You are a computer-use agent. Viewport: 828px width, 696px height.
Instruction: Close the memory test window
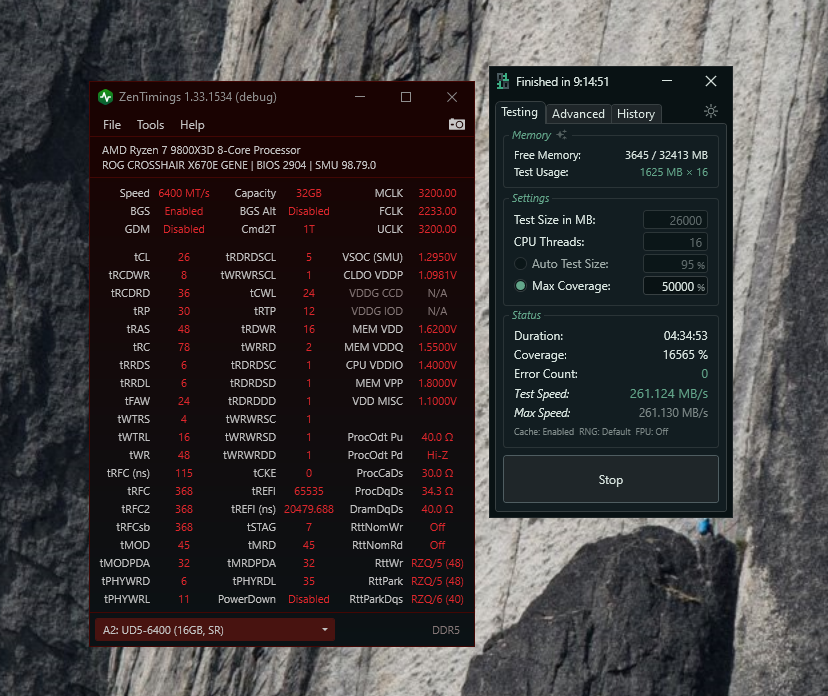point(711,81)
